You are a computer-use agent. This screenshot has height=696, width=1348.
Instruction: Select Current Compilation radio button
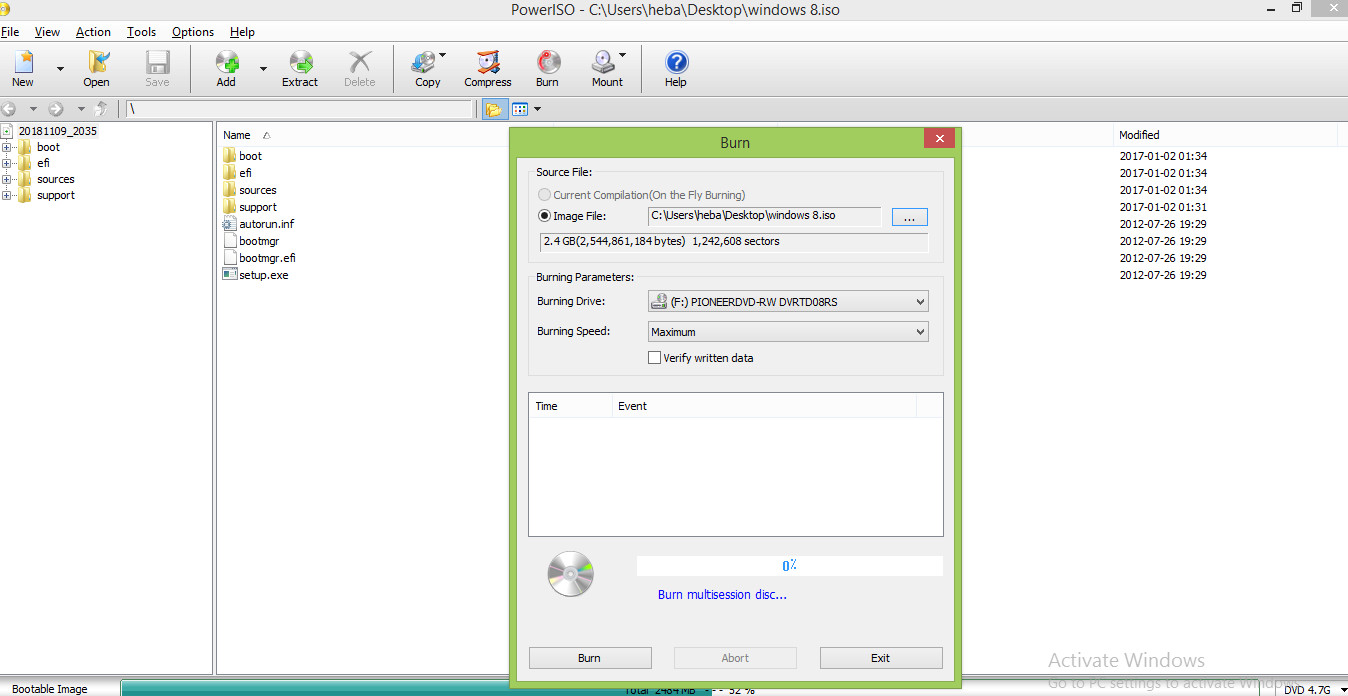click(x=544, y=195)
